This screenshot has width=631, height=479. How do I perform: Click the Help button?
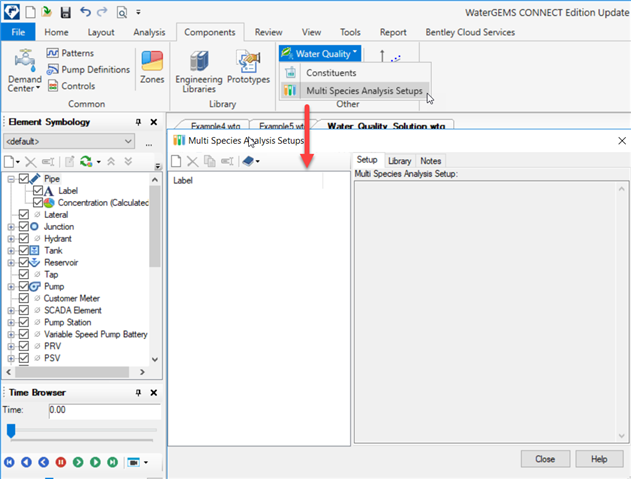(x=598, y=458)
